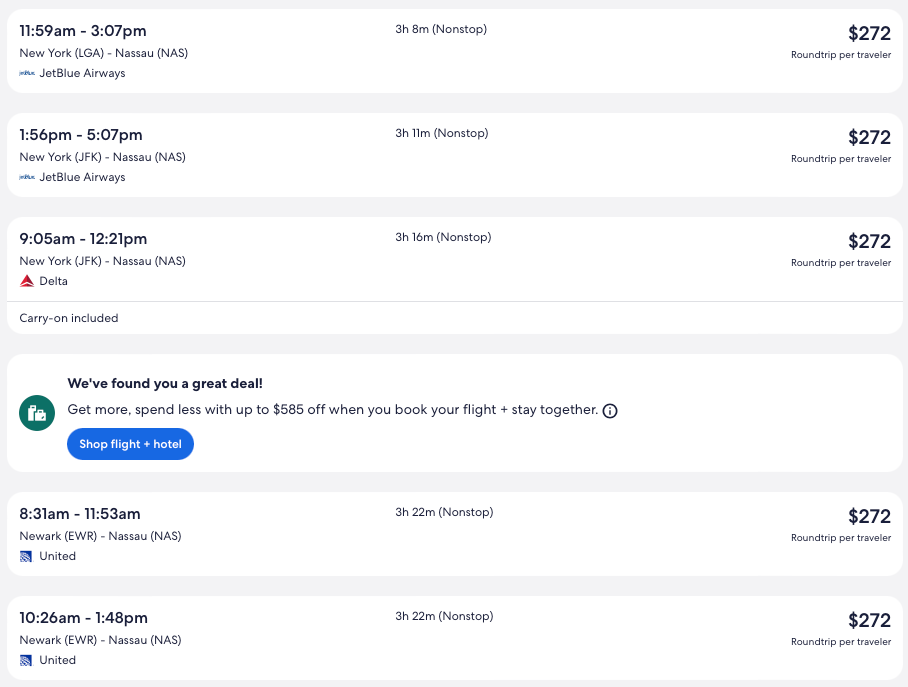Click the We've found you a great deal heading
908x687 pixels.
[x=165, y=383]
